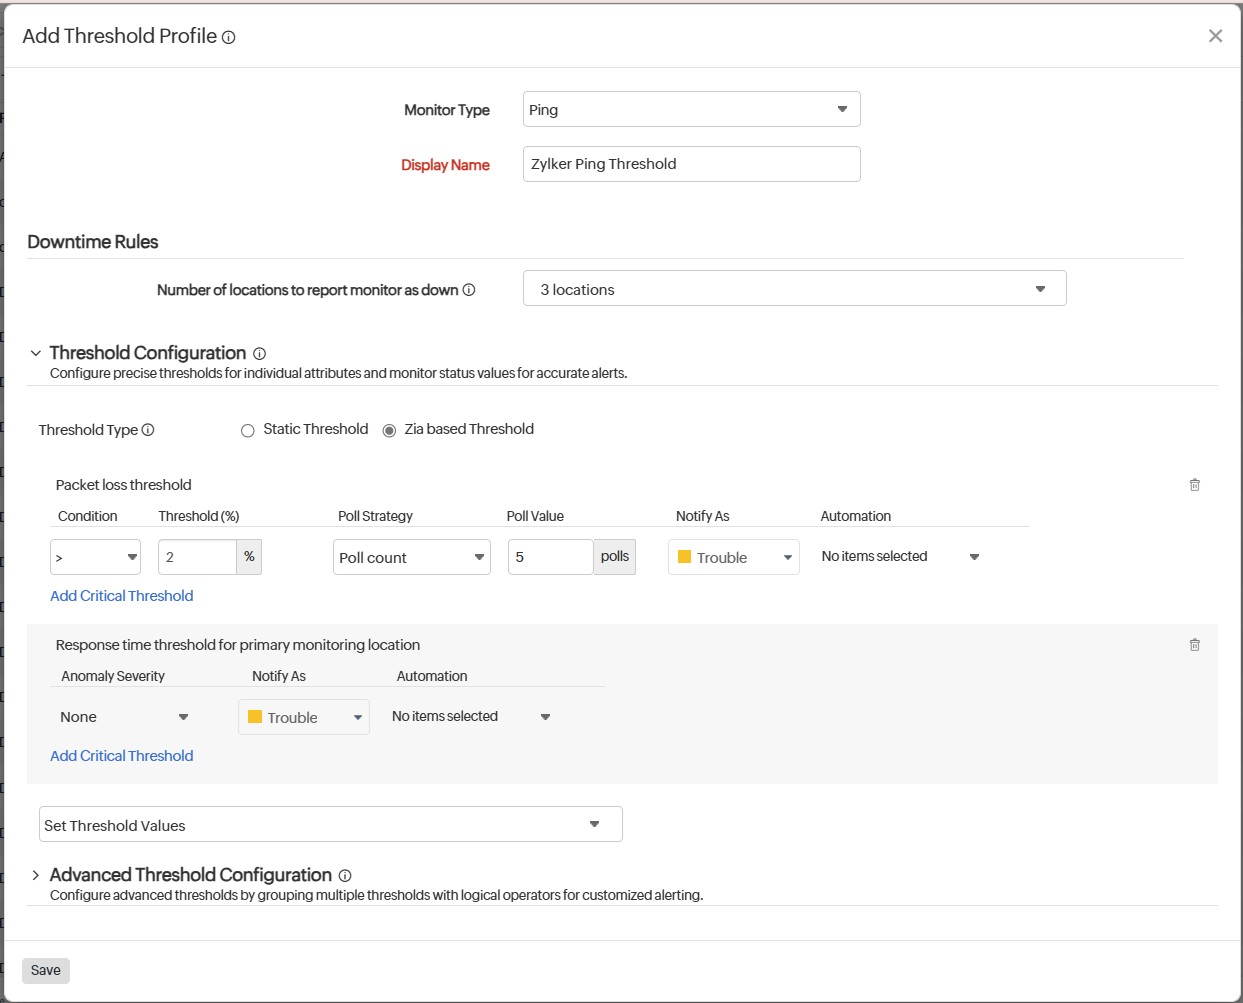
Task: Add Critical Threshold for packet loss
Action: coord(121,595)
